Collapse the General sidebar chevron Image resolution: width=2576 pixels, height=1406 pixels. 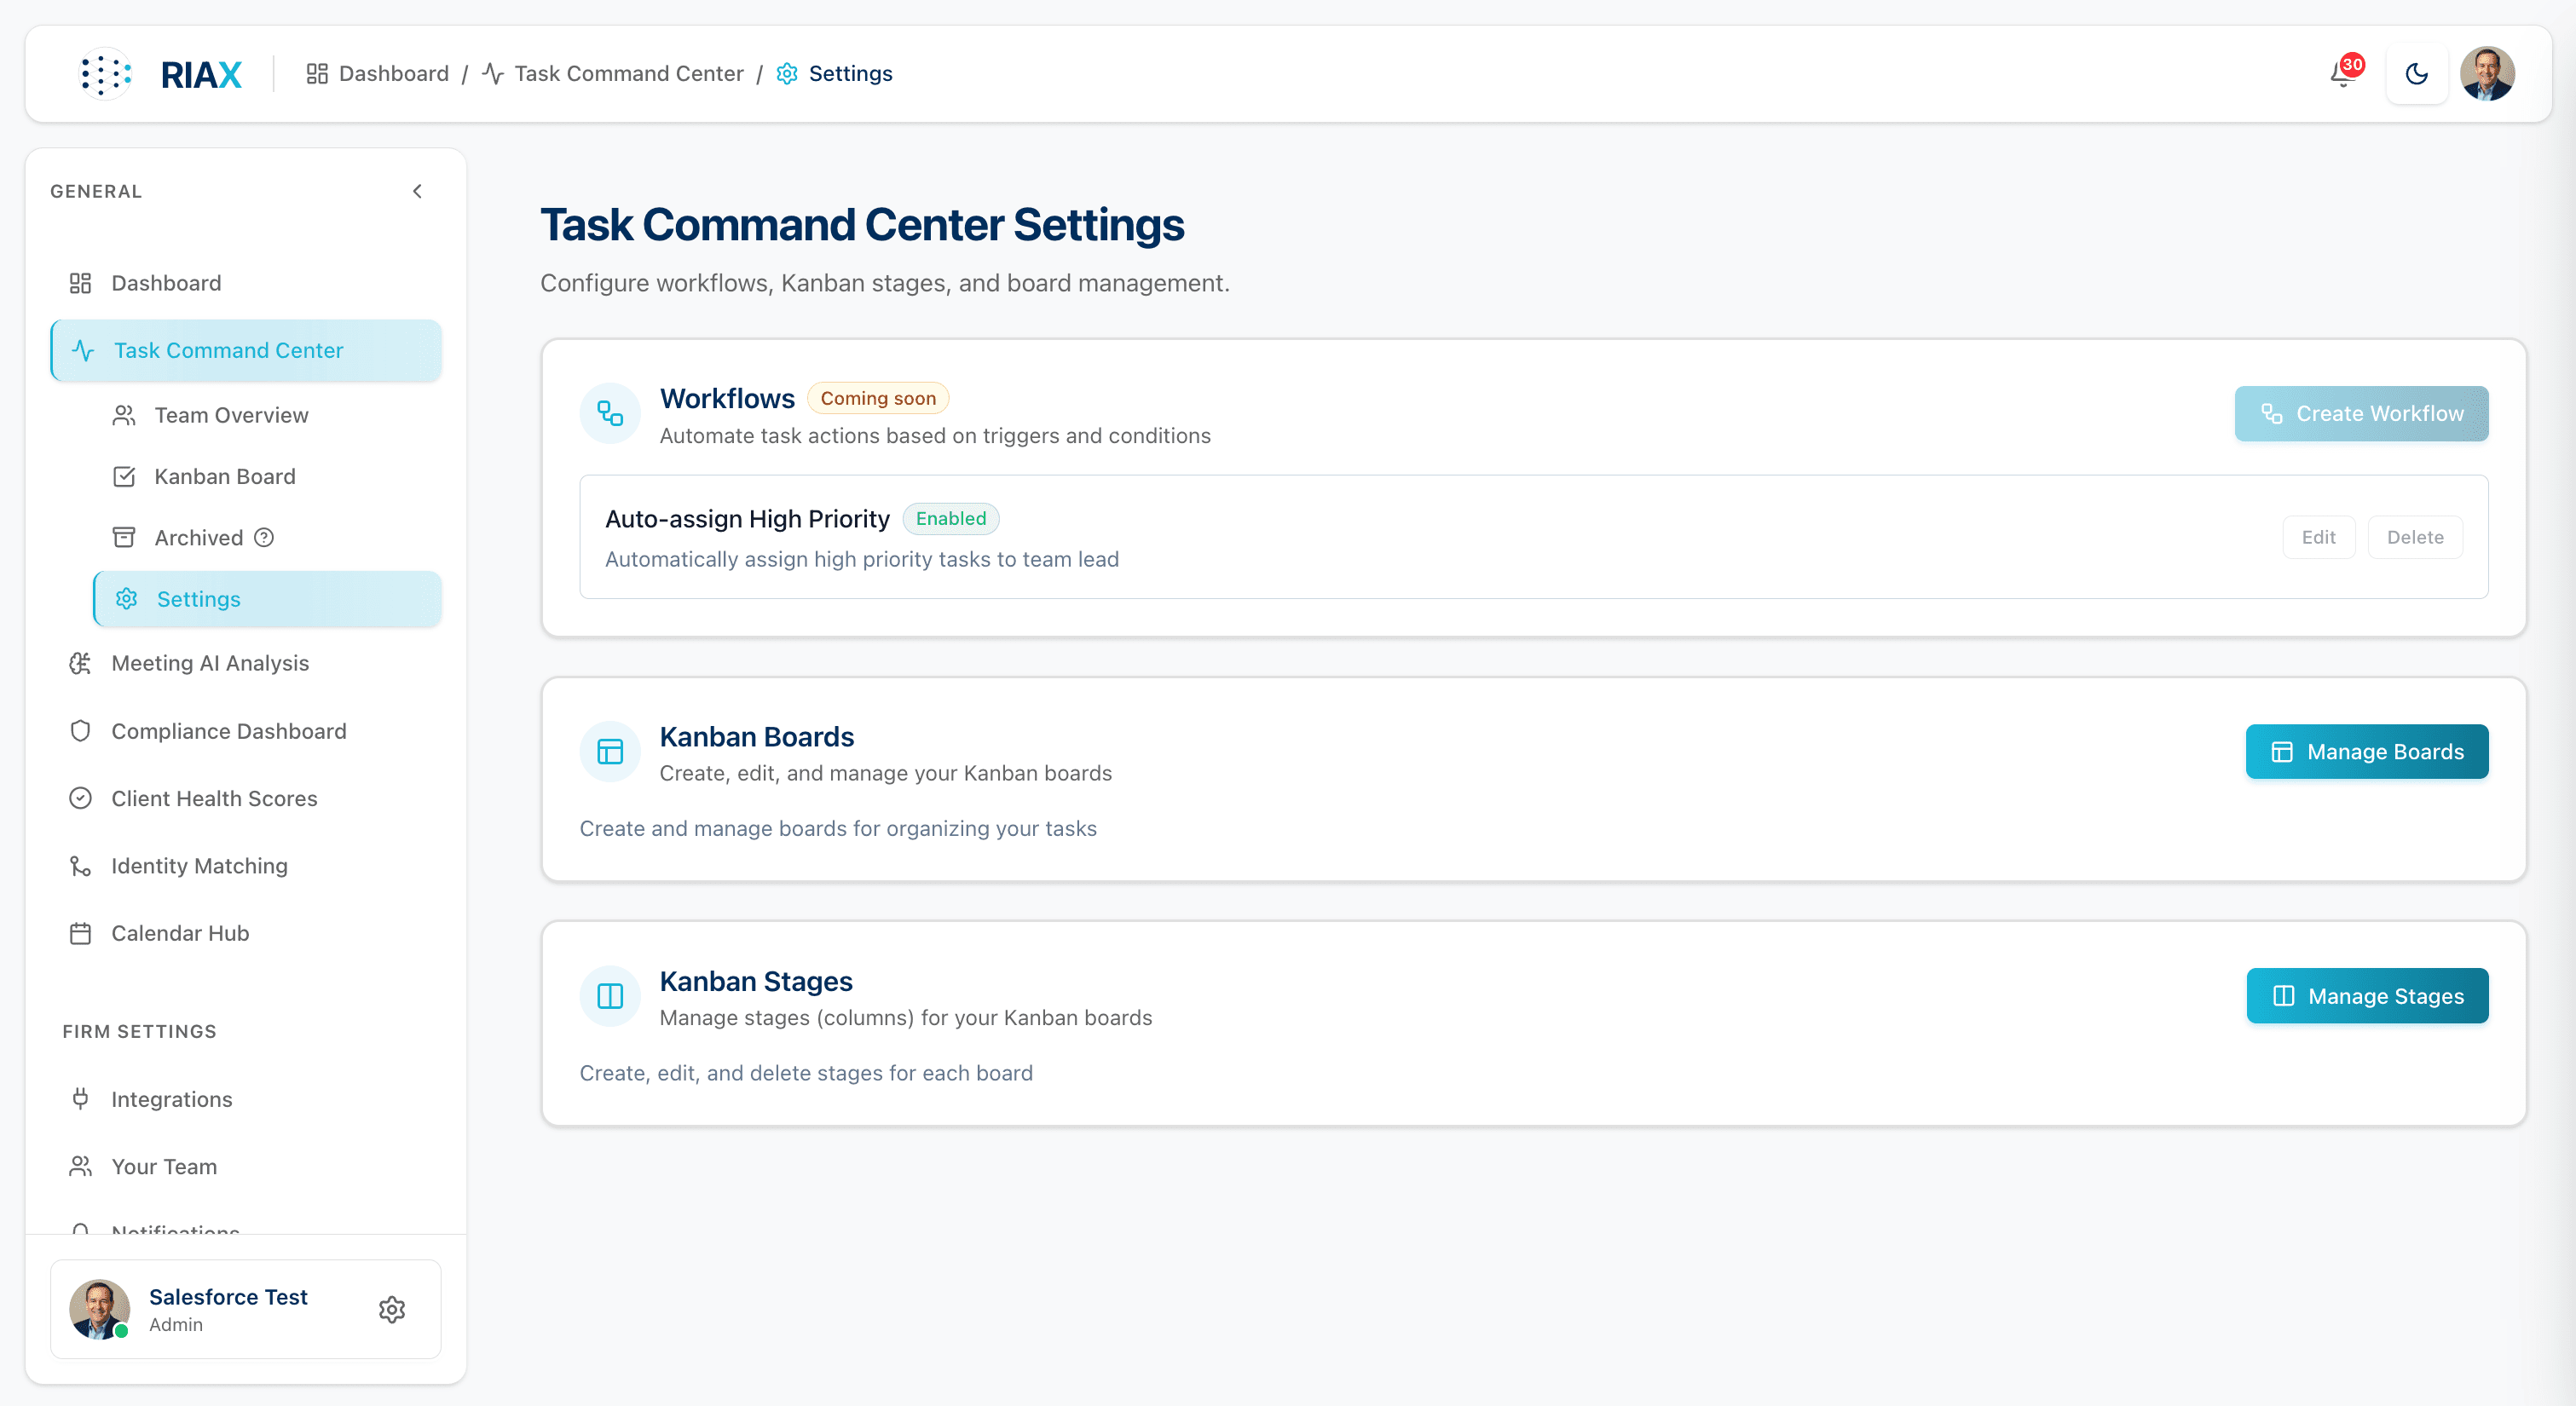[x=418, y=191]
